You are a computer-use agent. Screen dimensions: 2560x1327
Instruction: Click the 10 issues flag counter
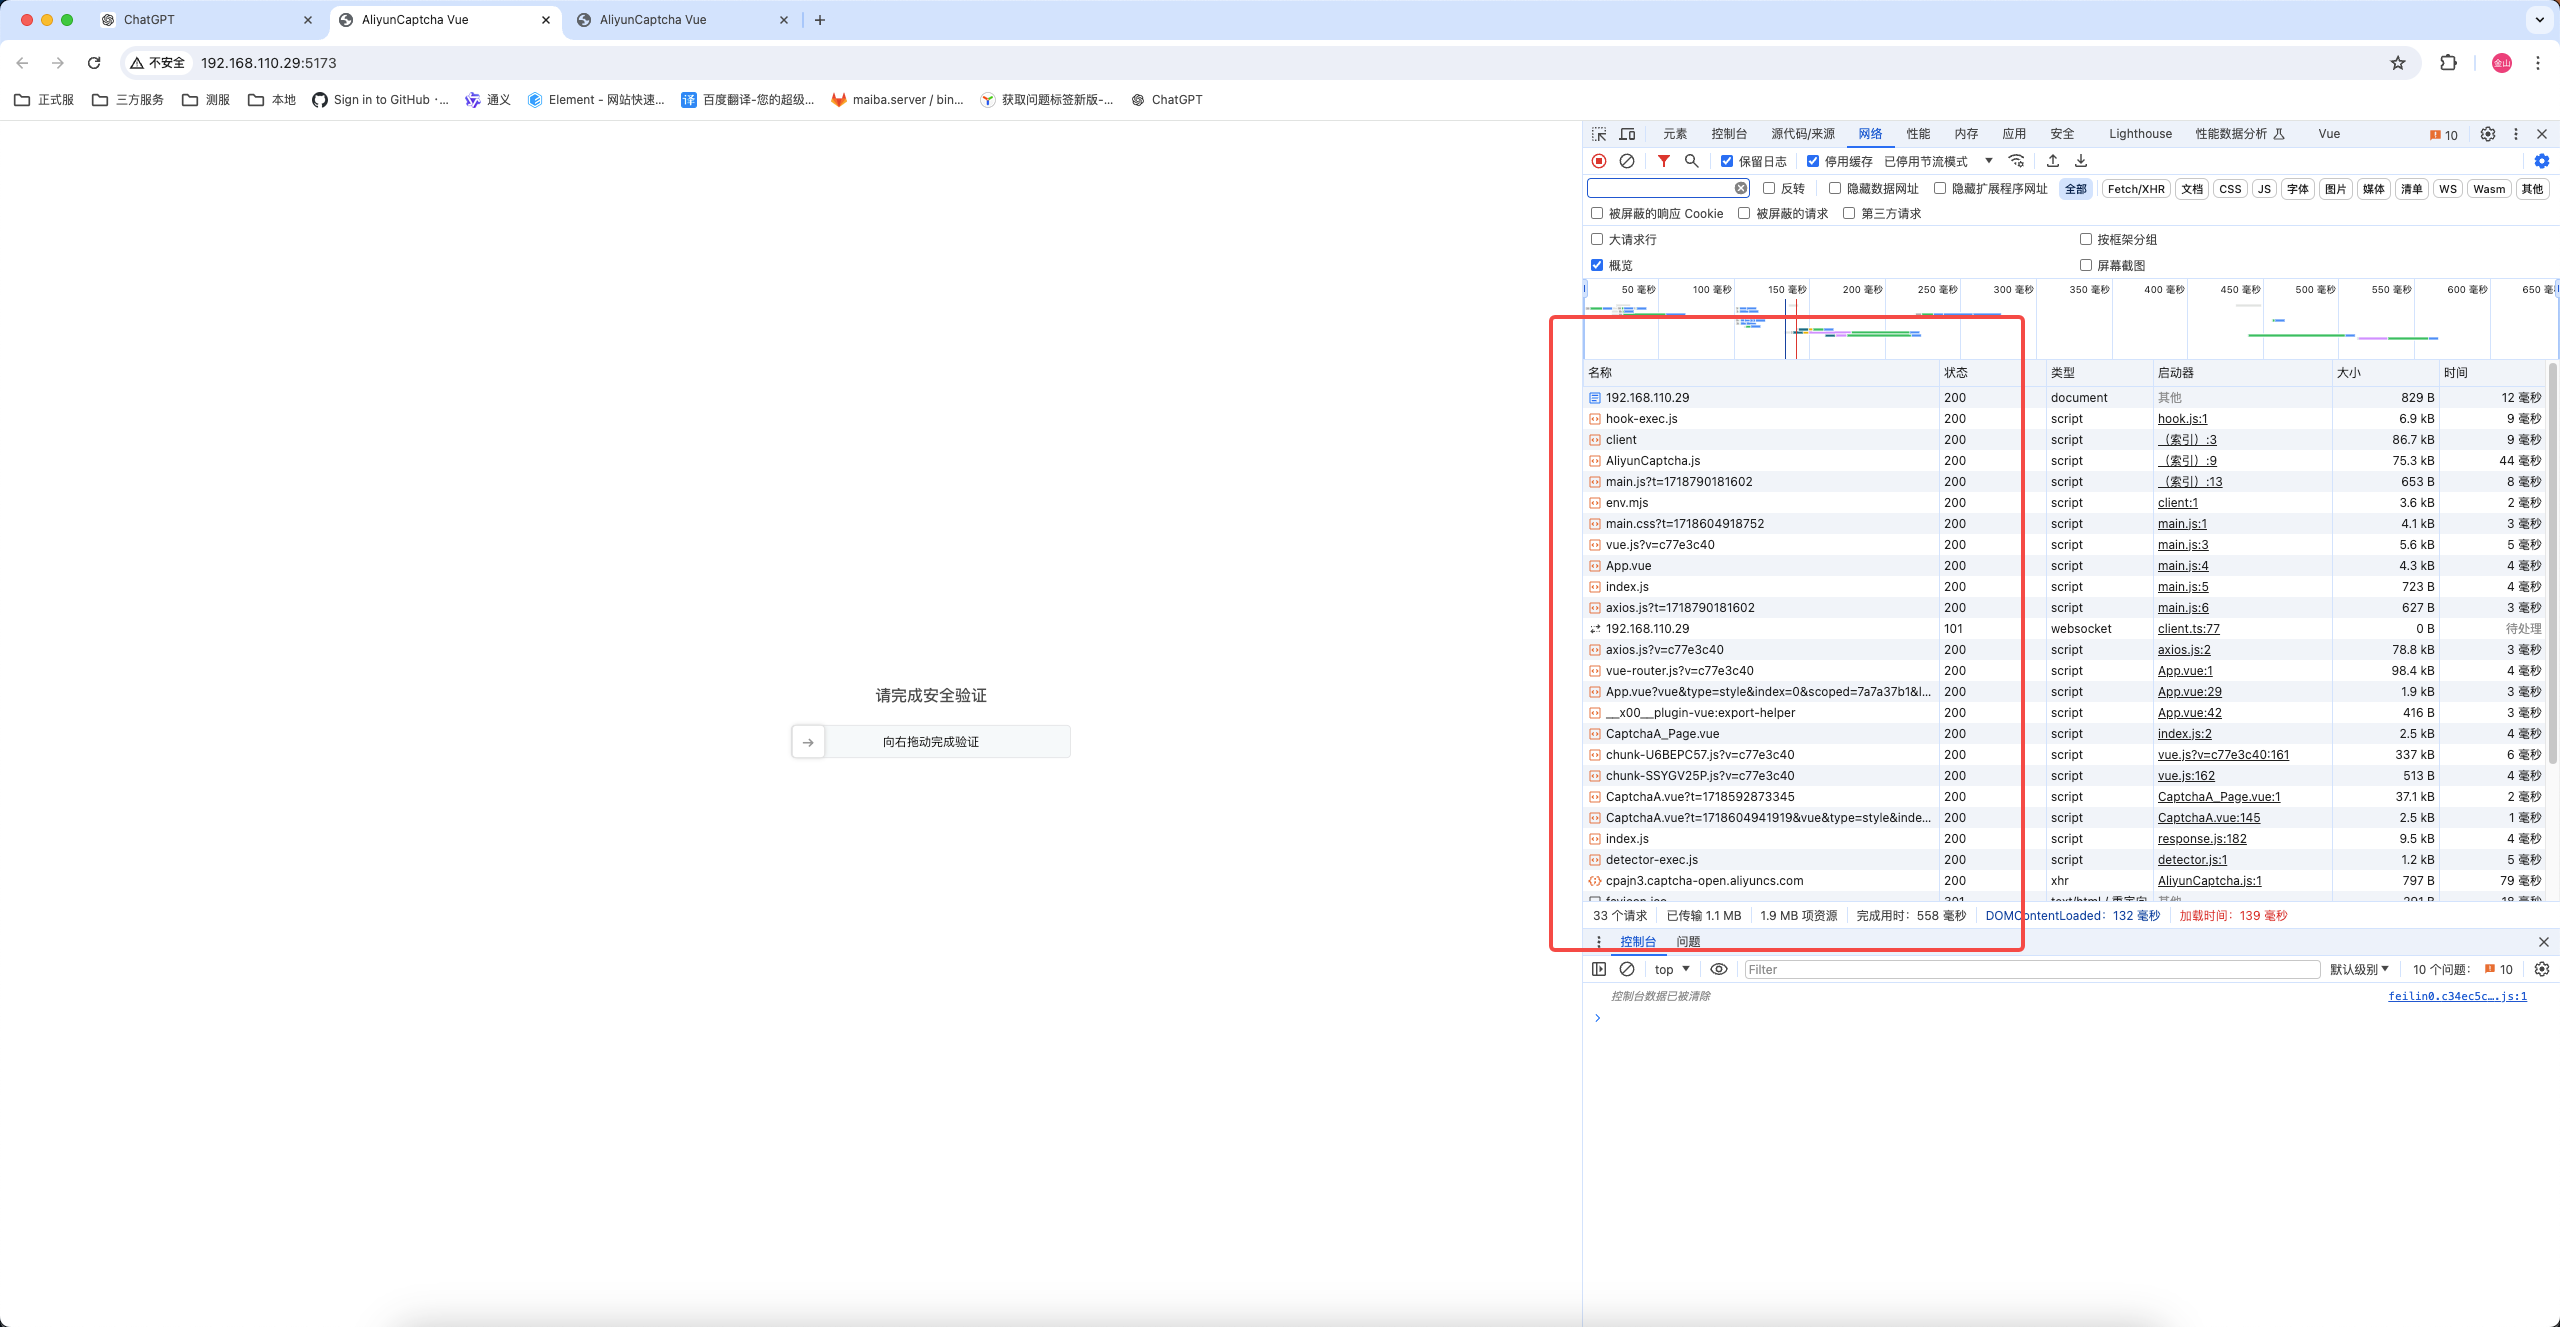click(x=2443, y=135)
